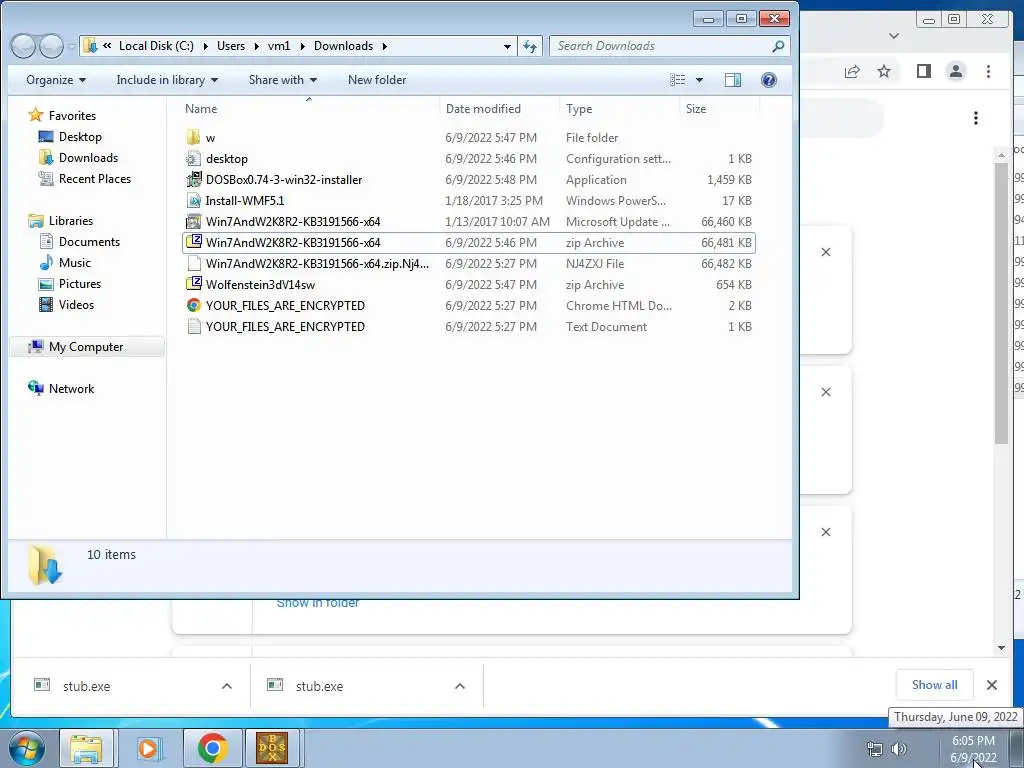The image size is (1024, 768).
Task: Open the Chrome share icon
Action: coord(852,71)
